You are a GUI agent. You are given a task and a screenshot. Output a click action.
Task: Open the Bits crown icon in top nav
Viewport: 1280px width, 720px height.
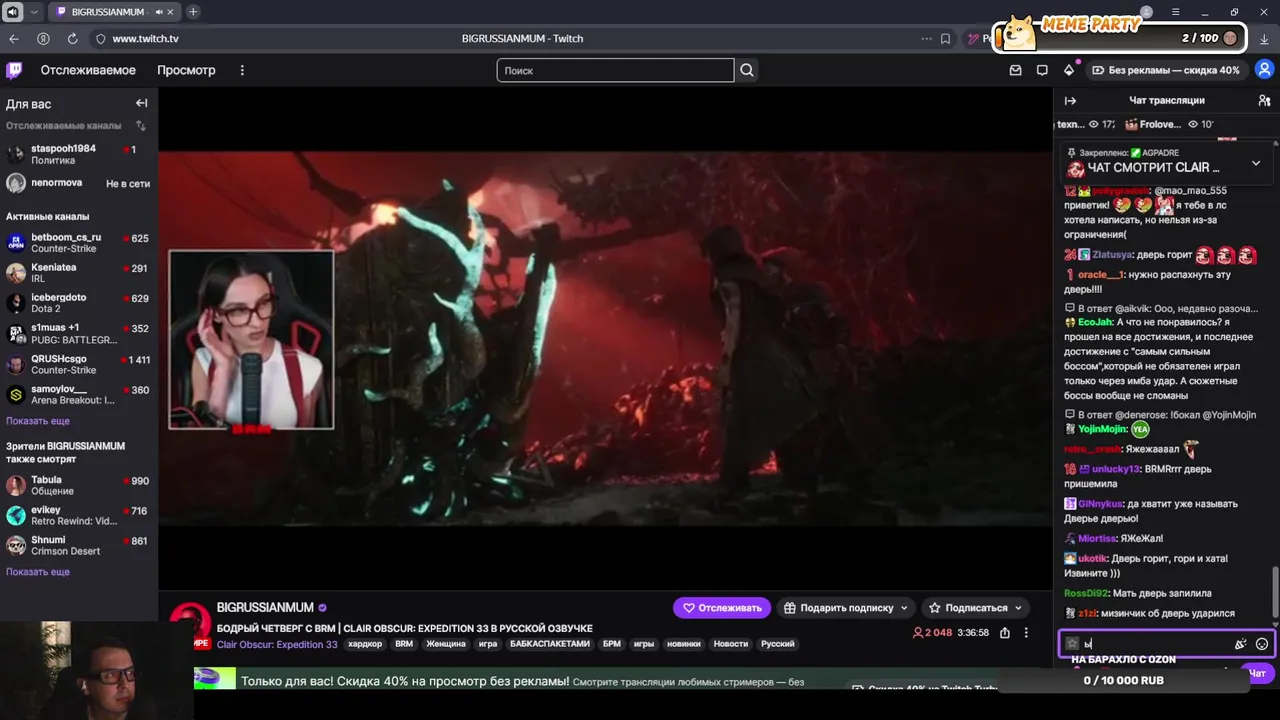tap(1069, 70)
